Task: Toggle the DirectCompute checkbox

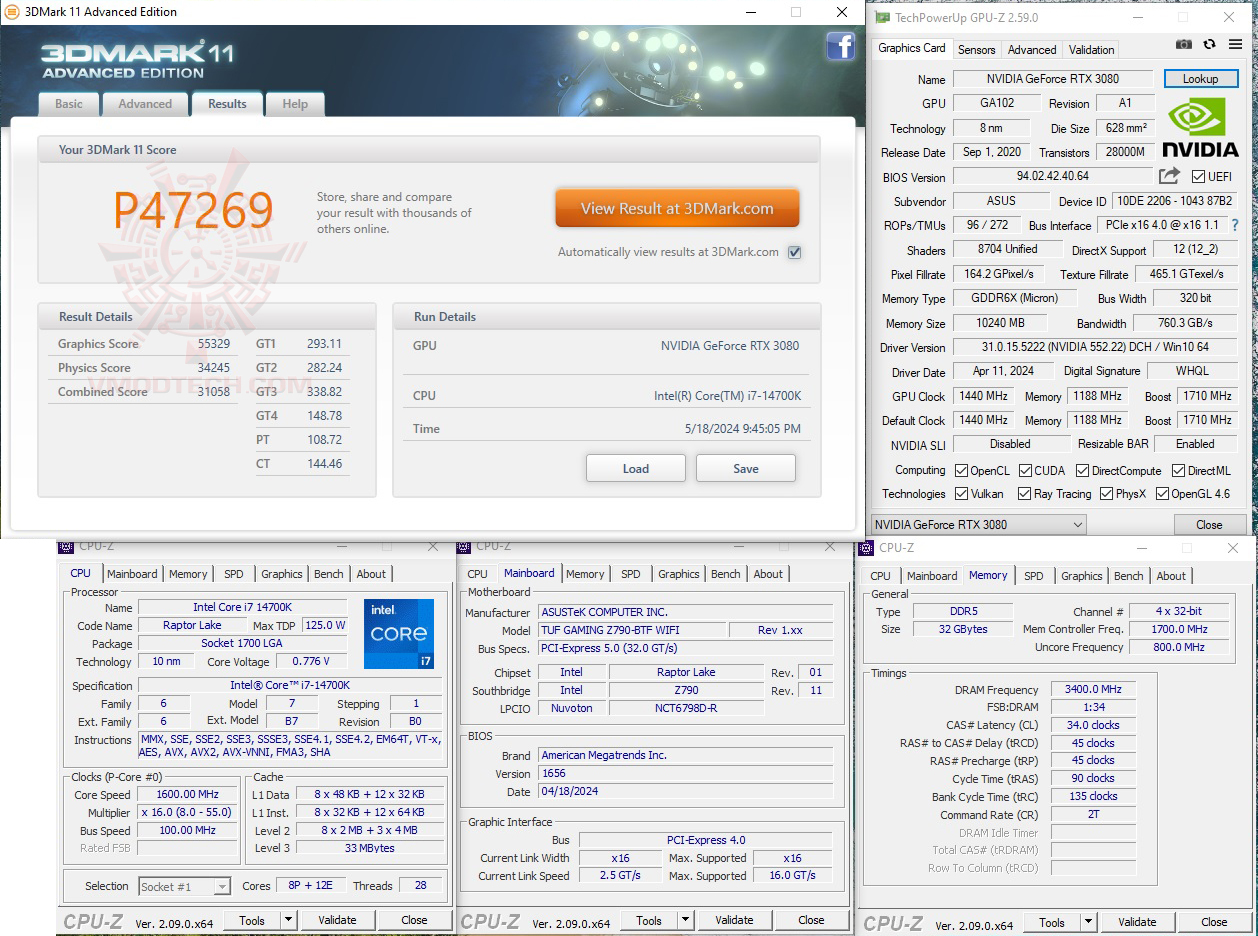Action: (1080, 470)
